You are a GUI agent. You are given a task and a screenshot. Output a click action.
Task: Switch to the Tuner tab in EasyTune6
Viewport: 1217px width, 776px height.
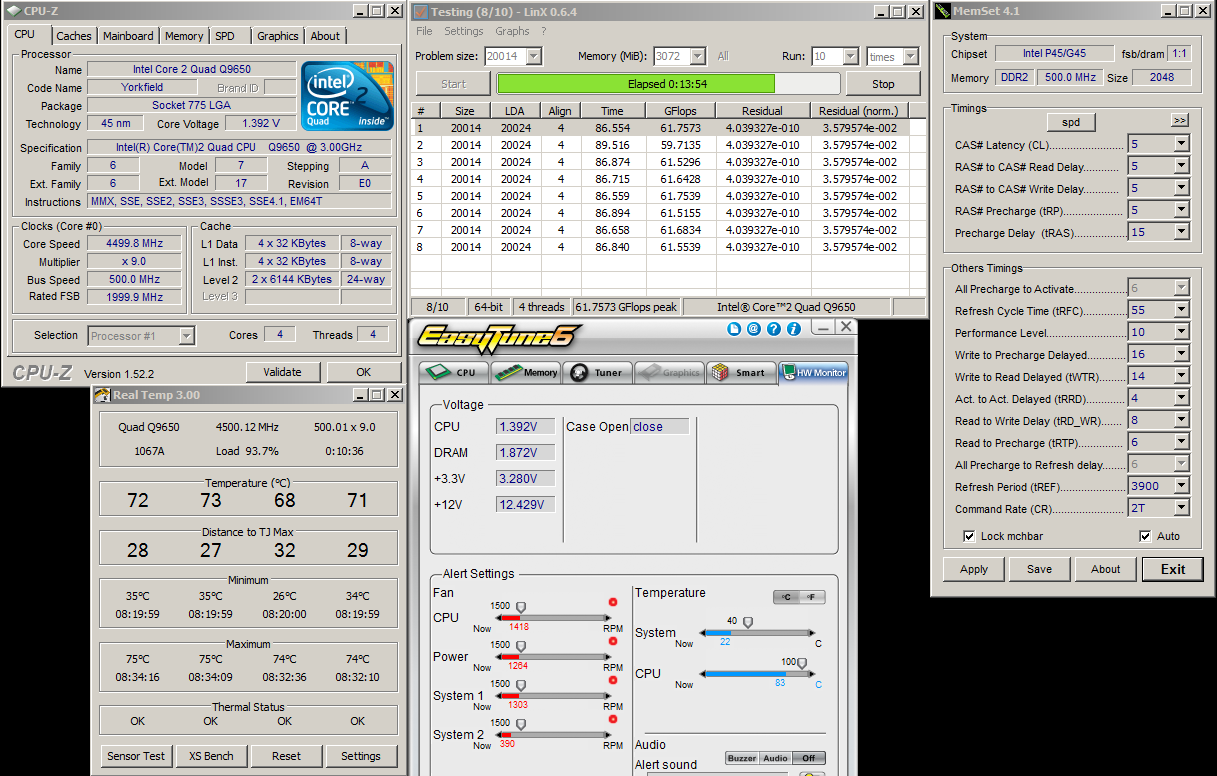click(596, 372)
